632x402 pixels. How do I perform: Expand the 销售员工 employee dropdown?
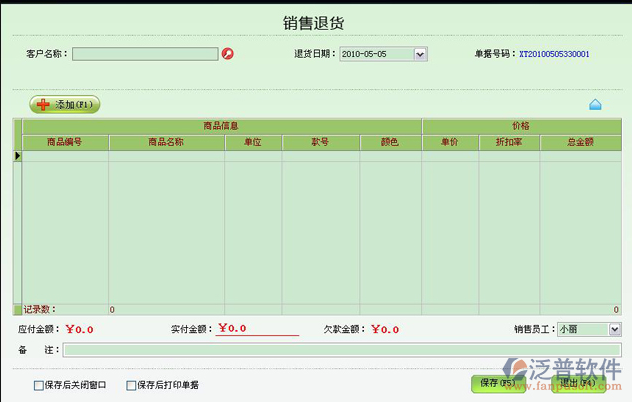(x=614, y=328)
